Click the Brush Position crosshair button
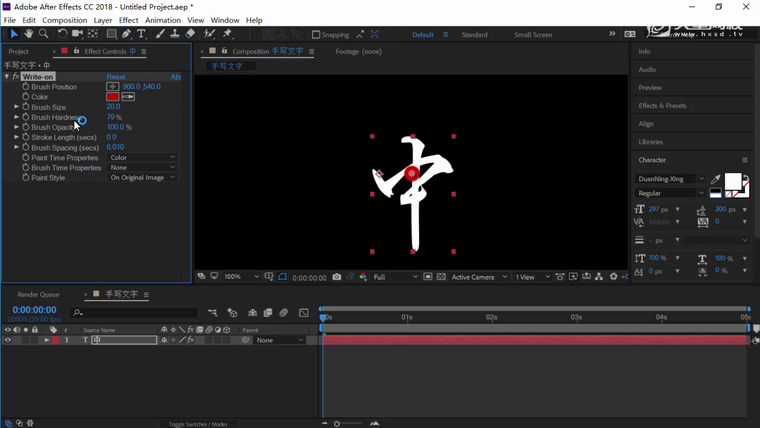Viewport: 760px width, 428px height. point(113,87)
